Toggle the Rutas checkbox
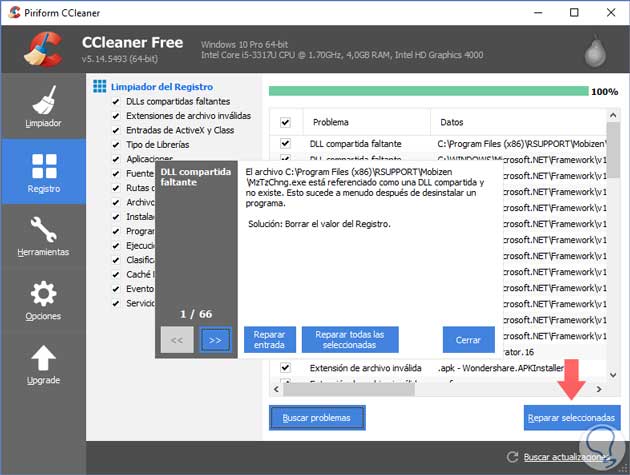Image resolution: width=630 pixels, height=475 pixels. pyautogui.click(x=116, y=188)
